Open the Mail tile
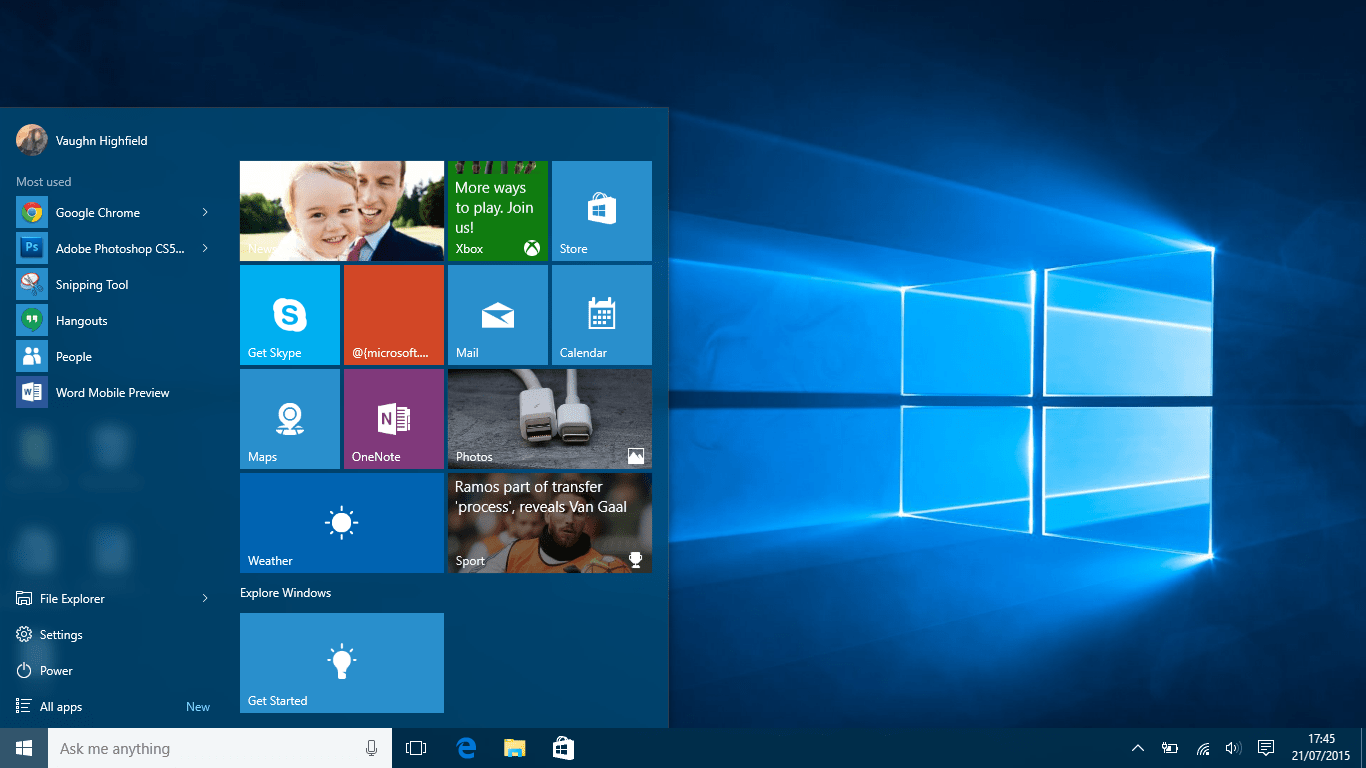The width and height of the screenshot is (1366, 768). click(498, 315)
